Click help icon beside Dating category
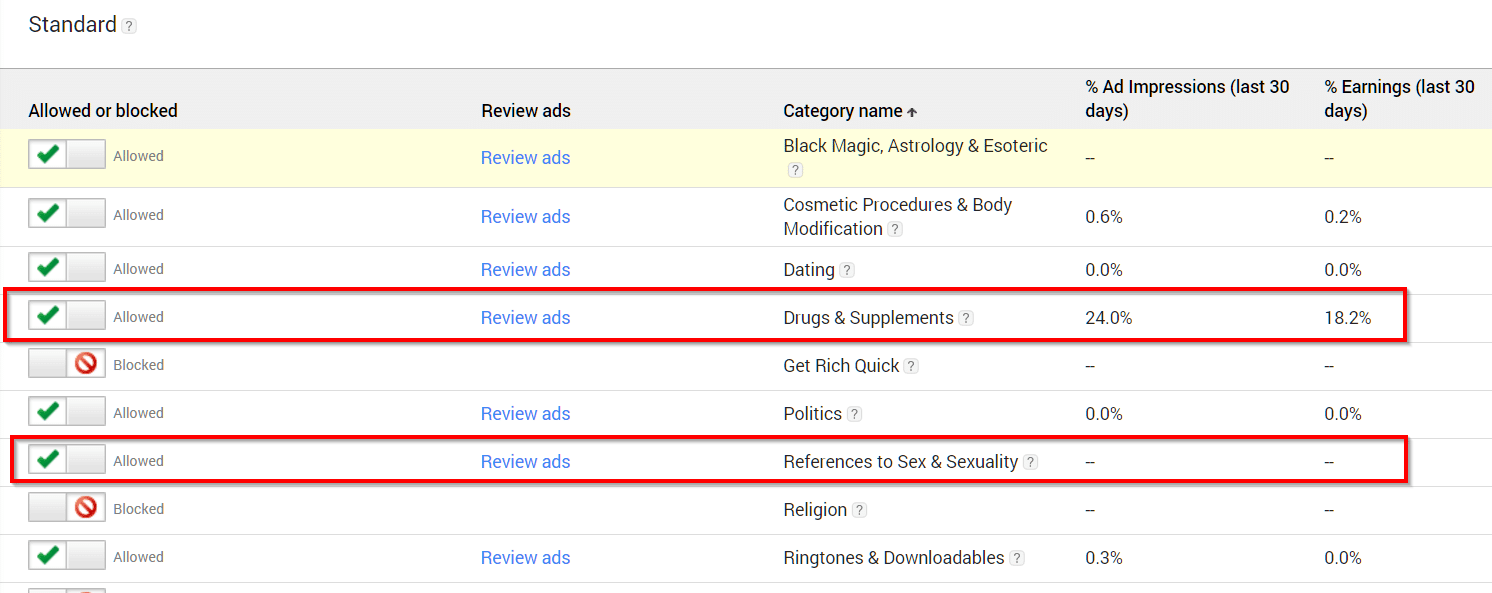The width and height of the screenshot is (1492, 593). click(847, 270)
